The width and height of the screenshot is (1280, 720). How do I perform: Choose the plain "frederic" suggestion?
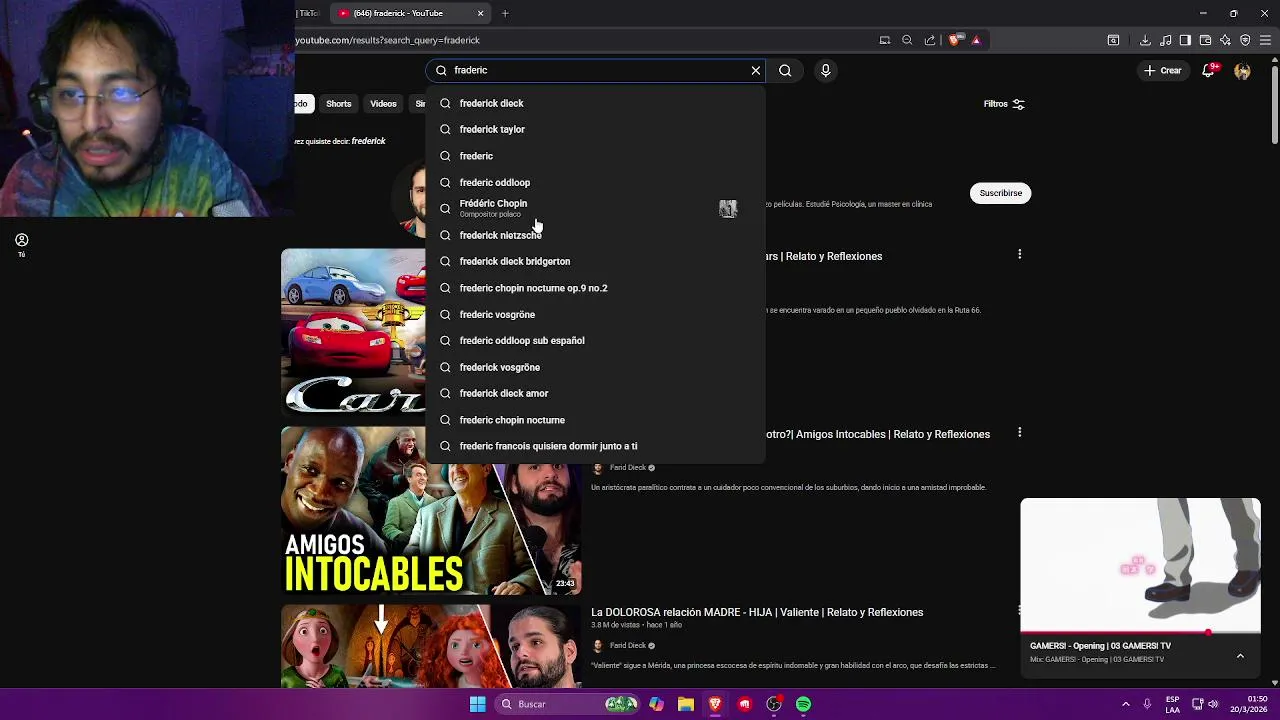pyautogui.click(x=596, y=156)
